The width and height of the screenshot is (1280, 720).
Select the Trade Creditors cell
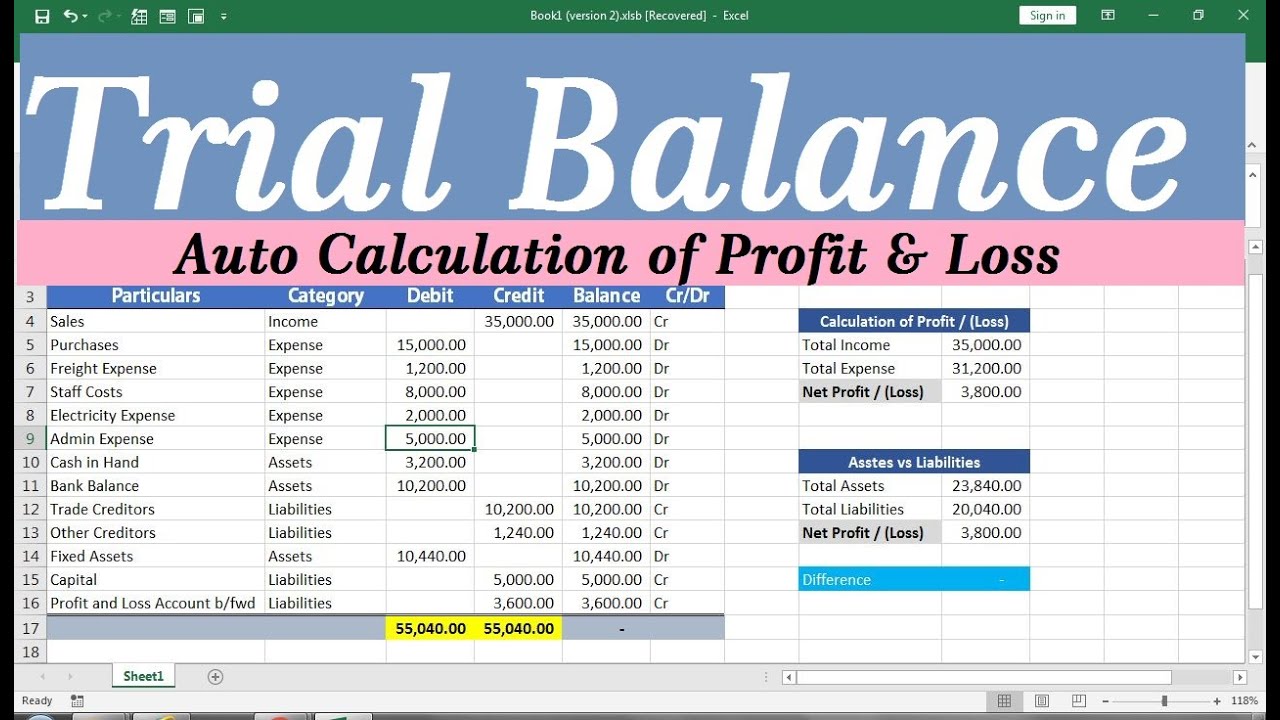155,509
